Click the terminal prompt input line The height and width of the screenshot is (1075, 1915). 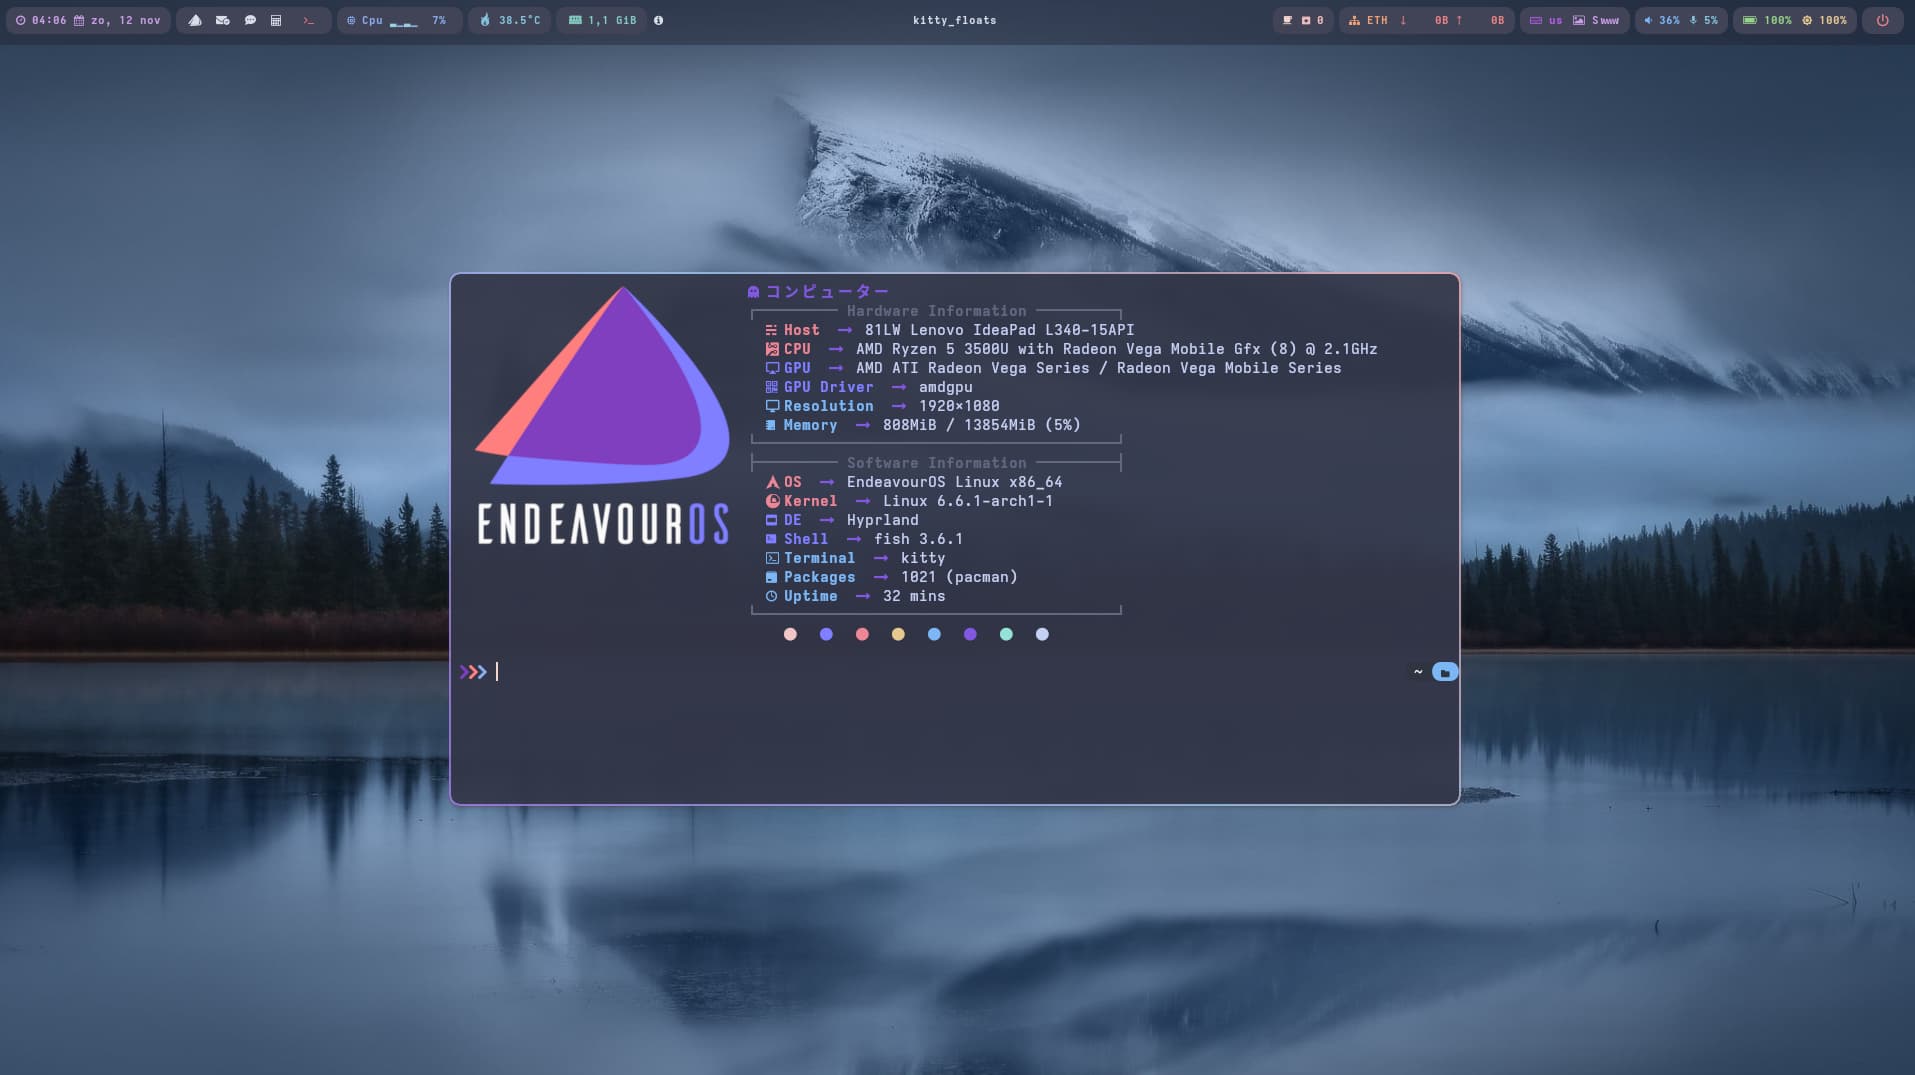click(900, 672)
